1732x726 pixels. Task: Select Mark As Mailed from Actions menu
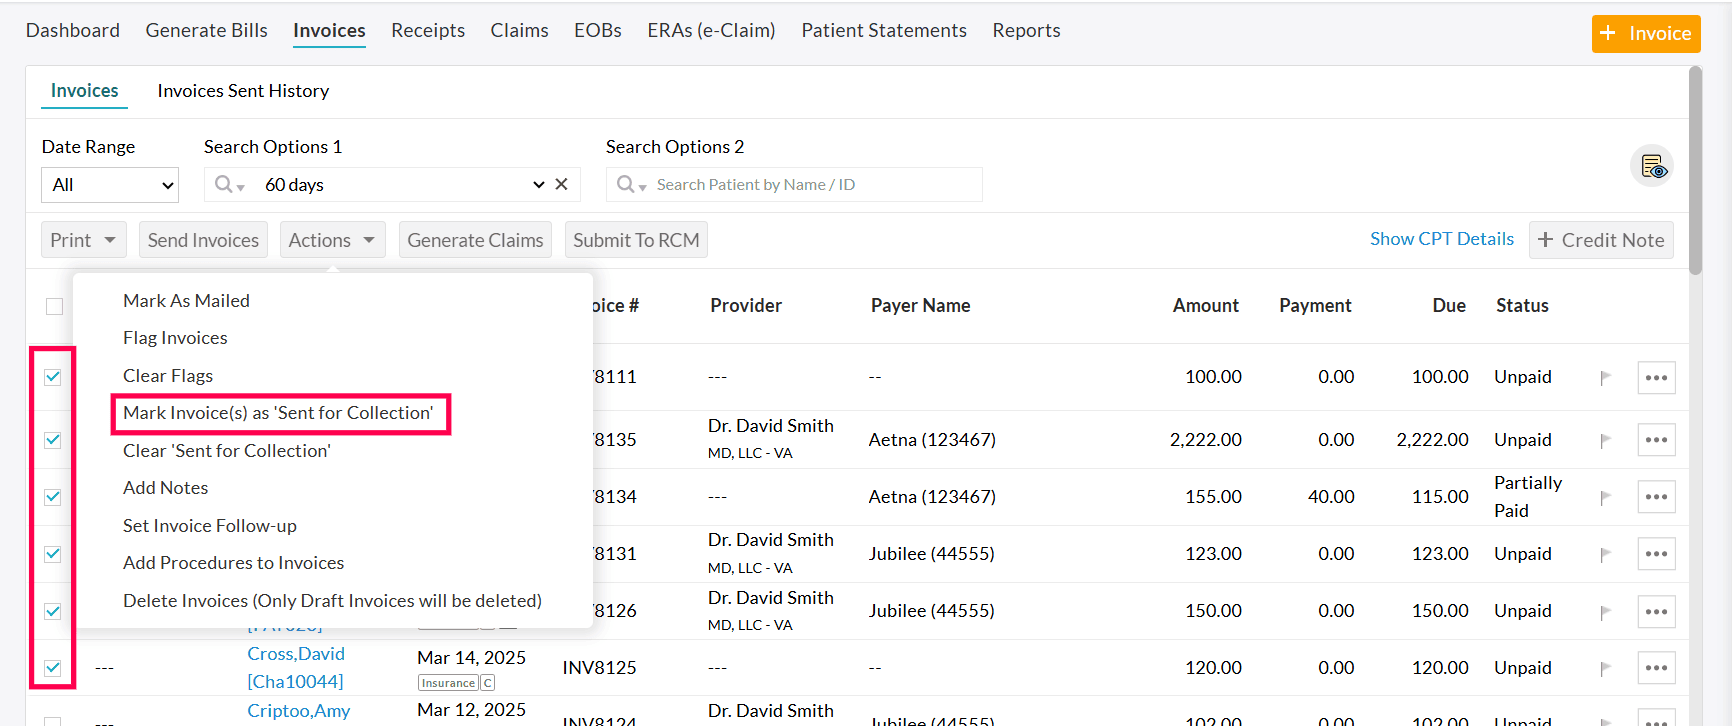coord(186,301)
